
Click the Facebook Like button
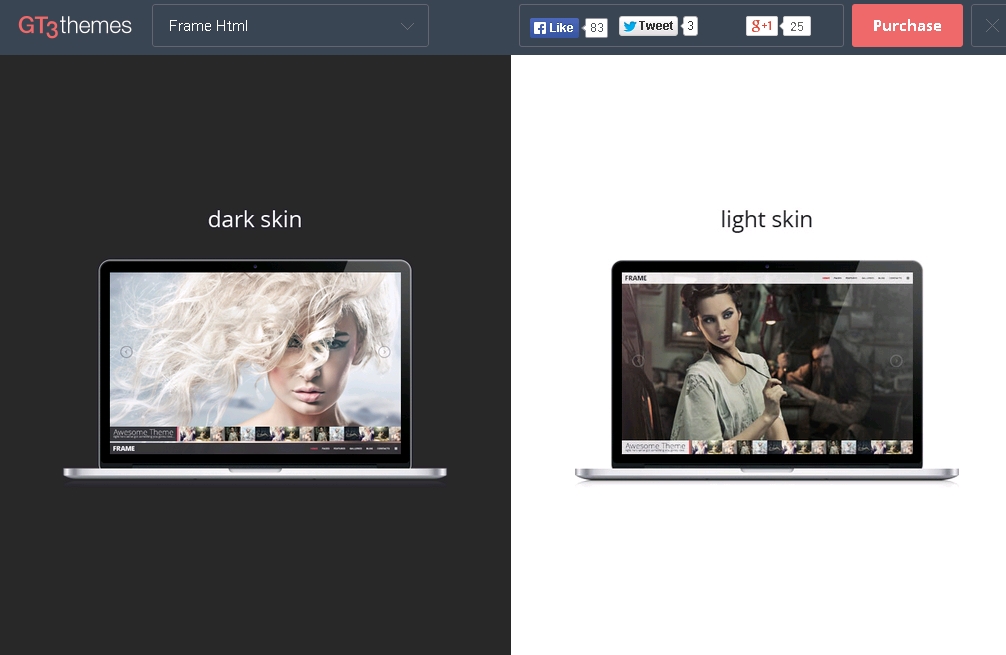[x=554, y=27]
